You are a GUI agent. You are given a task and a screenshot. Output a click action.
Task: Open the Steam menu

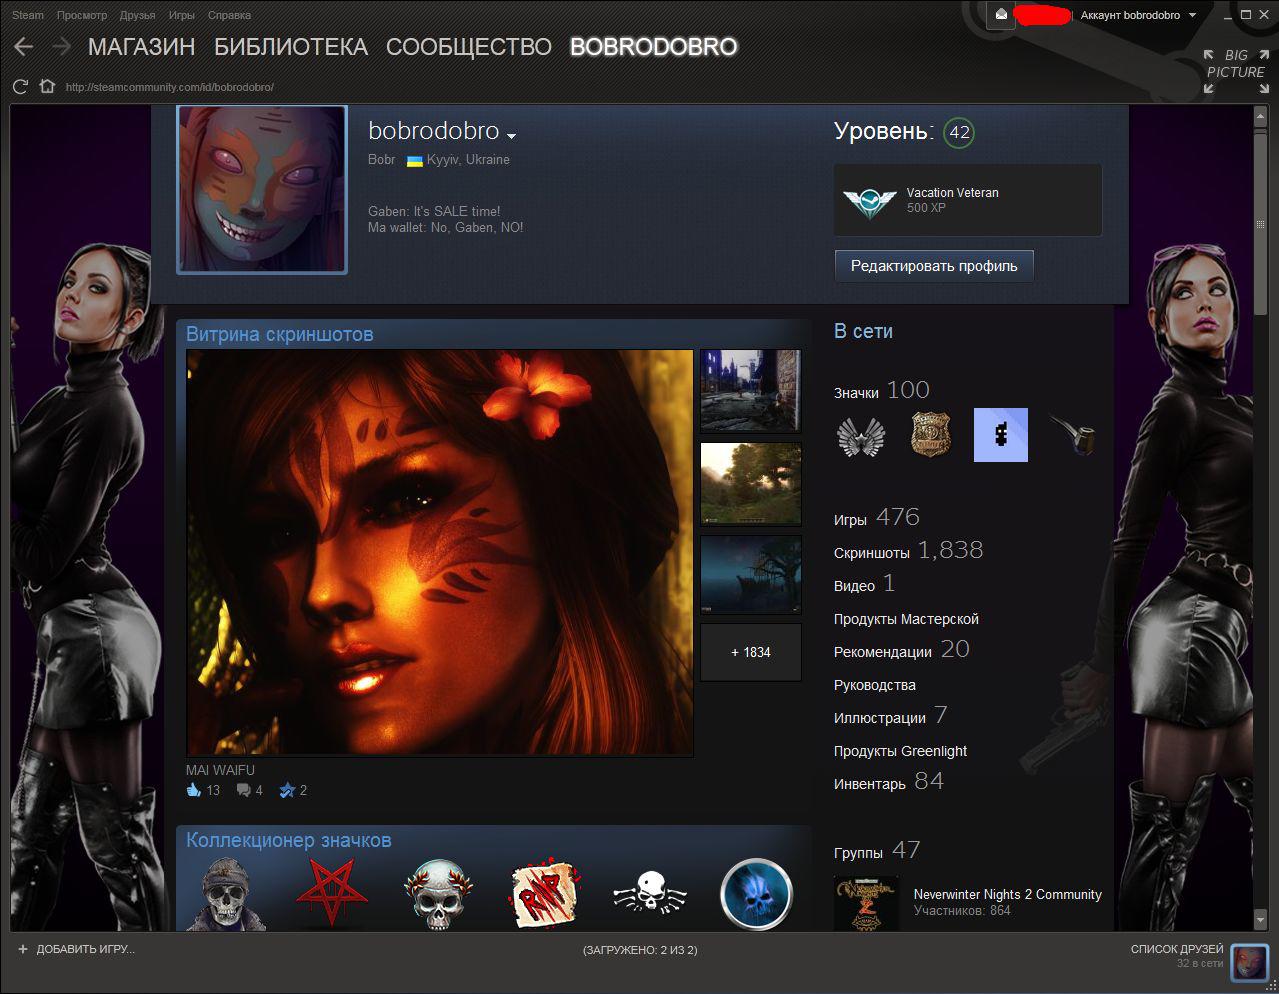coord(28,15)
